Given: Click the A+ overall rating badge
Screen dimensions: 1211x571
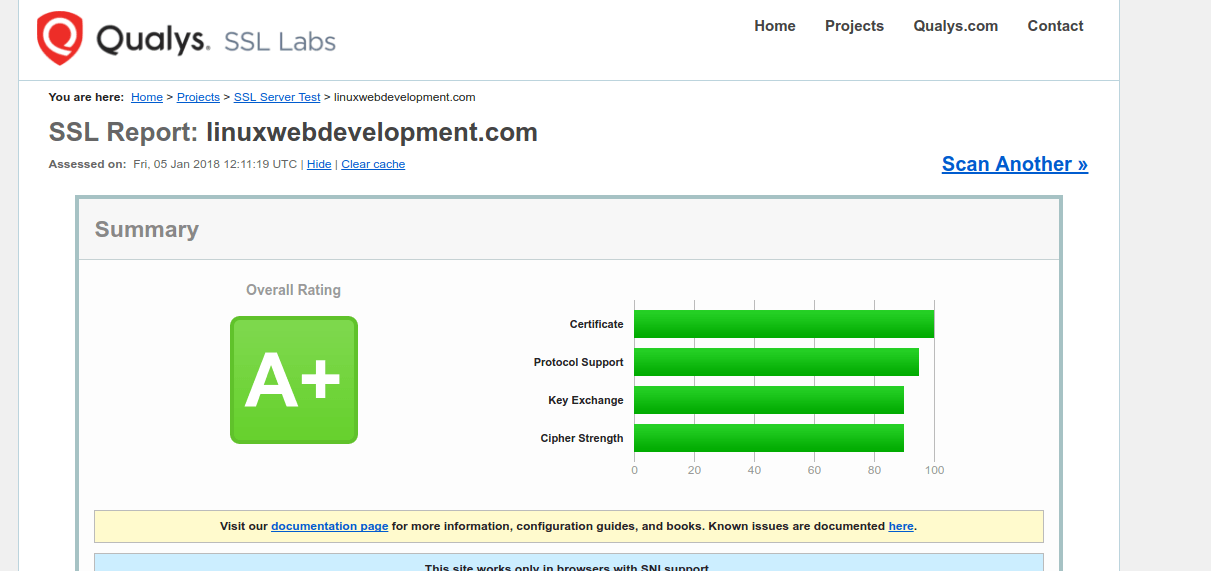Looking at the screenshot, I should coord(294,380).
